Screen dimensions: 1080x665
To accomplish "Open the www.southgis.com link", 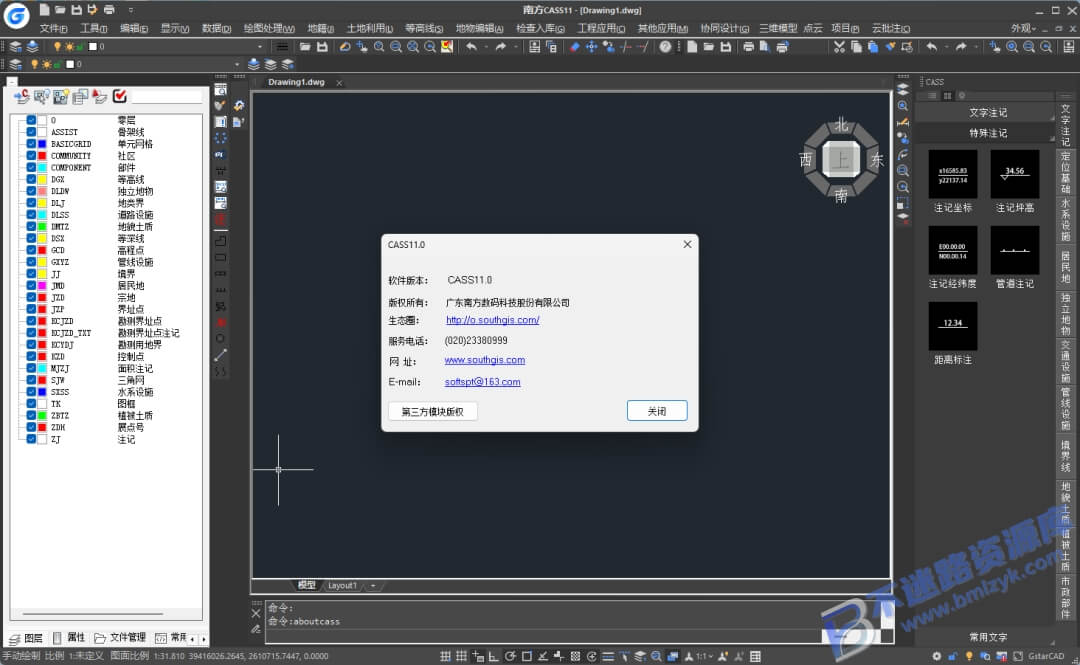I will 484,360.
